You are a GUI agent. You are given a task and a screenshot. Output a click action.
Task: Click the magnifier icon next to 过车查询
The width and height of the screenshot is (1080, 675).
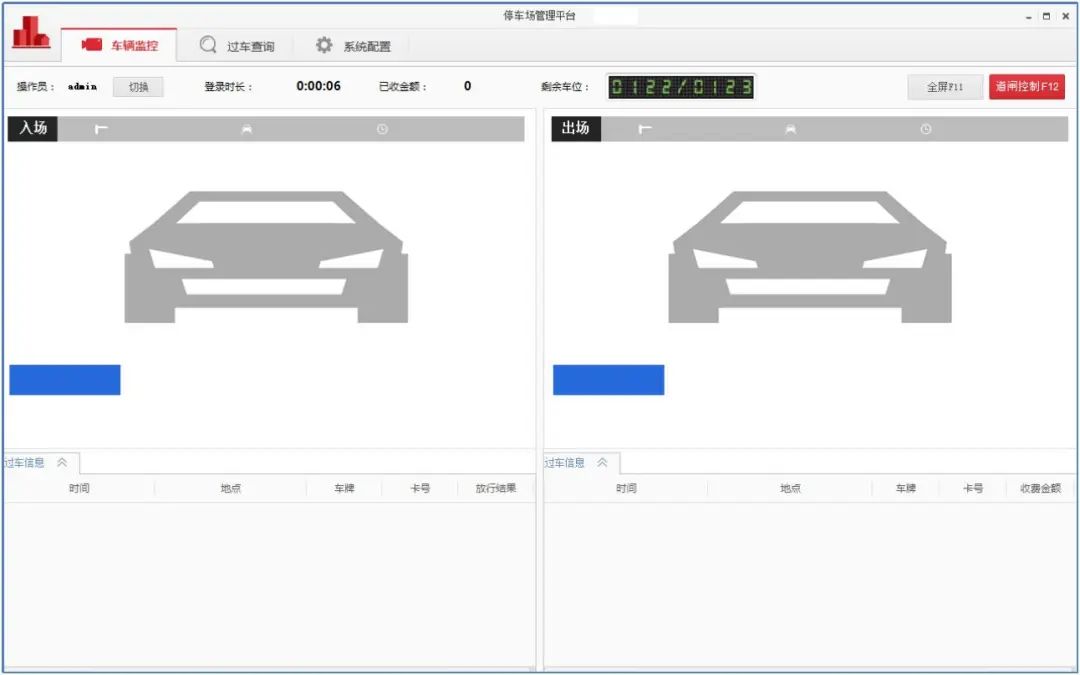click(207, 44)
